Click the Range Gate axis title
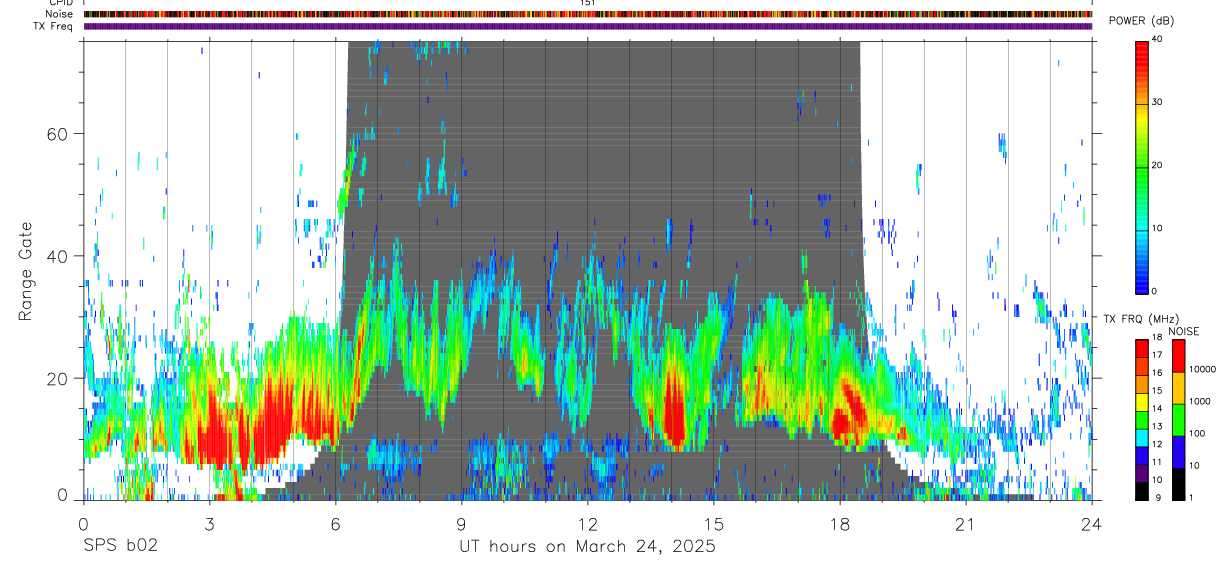The image size is (1228, 567). (x=26, y=273)
